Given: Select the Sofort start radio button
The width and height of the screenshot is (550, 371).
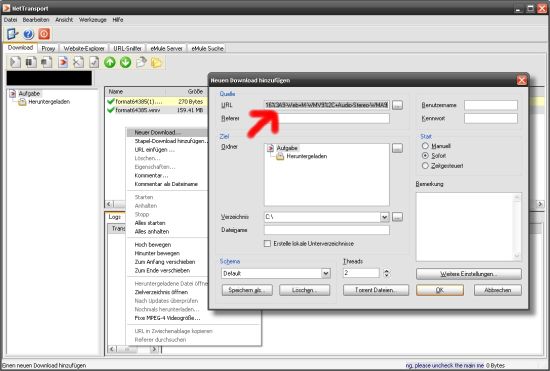Looking at the screenshot, I should coord(425,155).
